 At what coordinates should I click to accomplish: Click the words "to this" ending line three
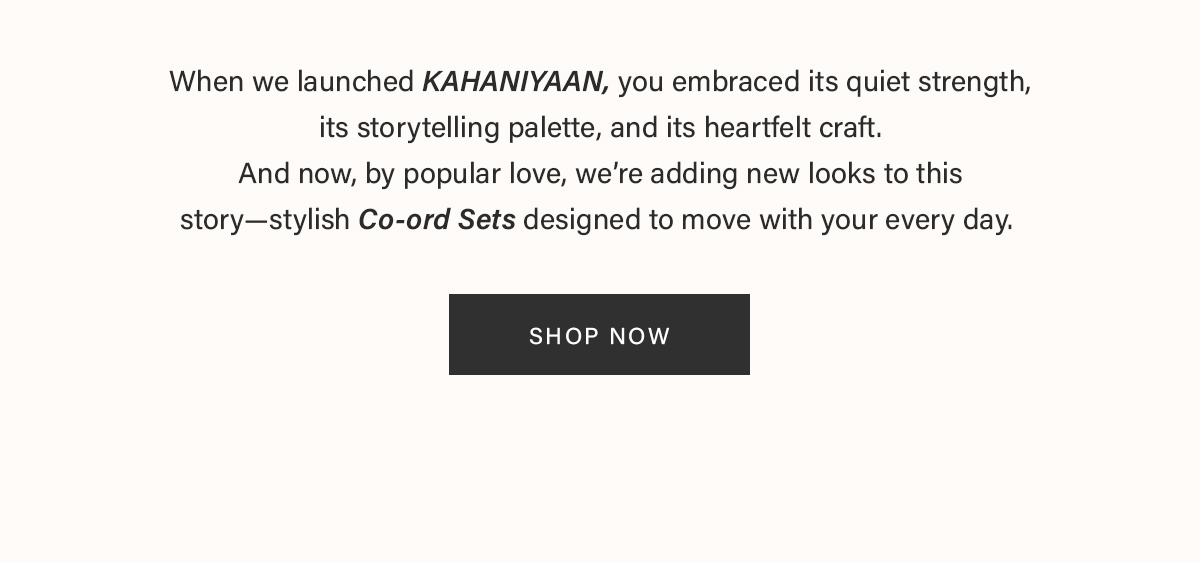(x=925, y=175)
